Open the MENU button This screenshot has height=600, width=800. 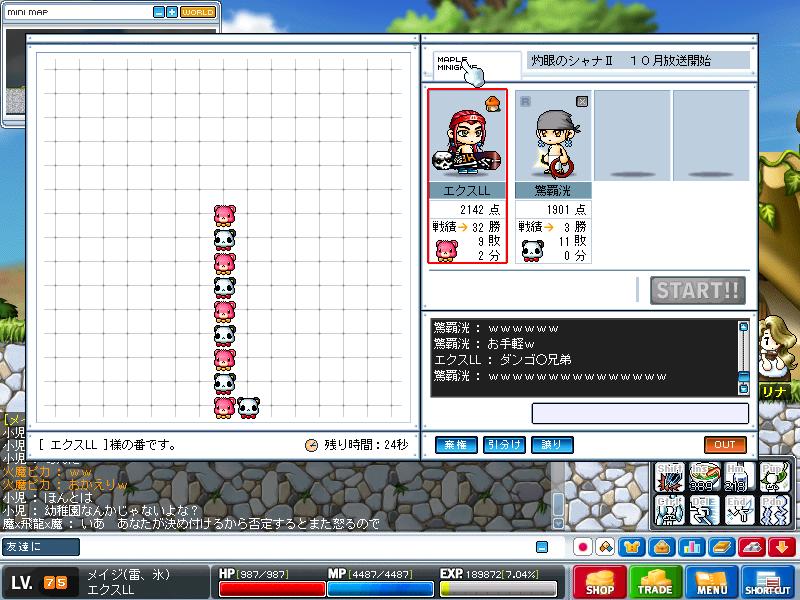(712, 582)
